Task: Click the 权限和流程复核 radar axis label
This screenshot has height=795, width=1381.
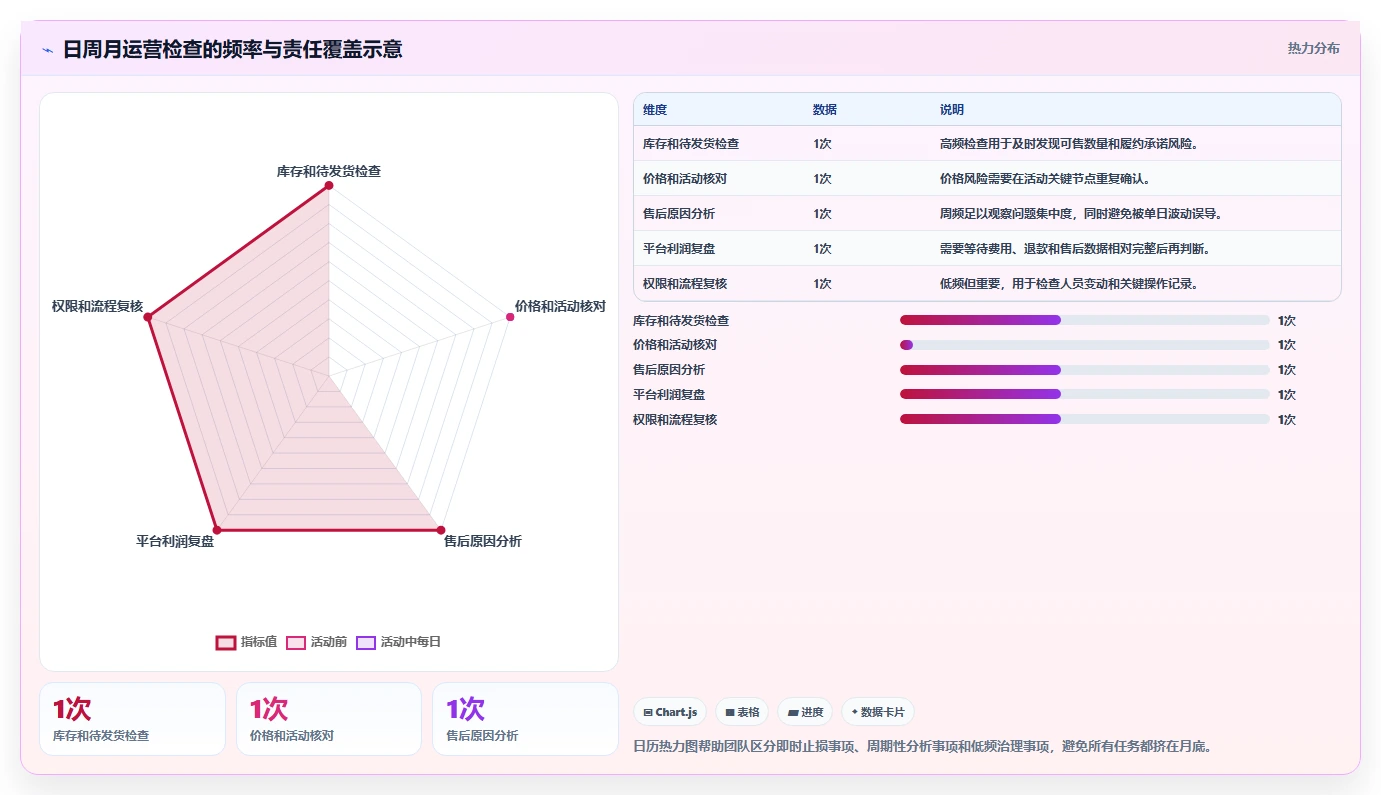Action: [x=98, y=306]
